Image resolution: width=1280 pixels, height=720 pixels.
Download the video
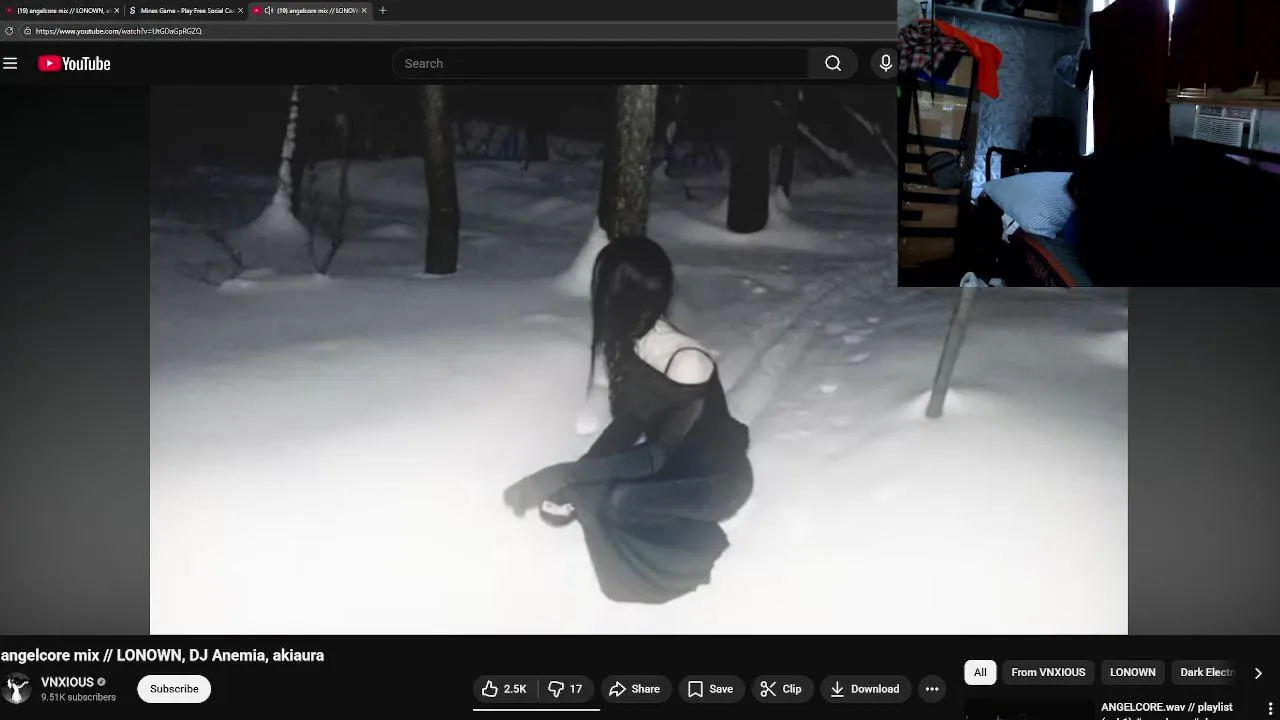point(865,689)
